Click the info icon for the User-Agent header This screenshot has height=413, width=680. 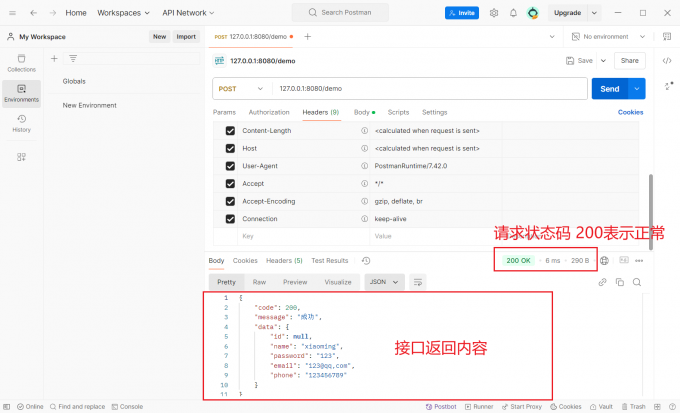pyautogui.click(x=364, y=166)
